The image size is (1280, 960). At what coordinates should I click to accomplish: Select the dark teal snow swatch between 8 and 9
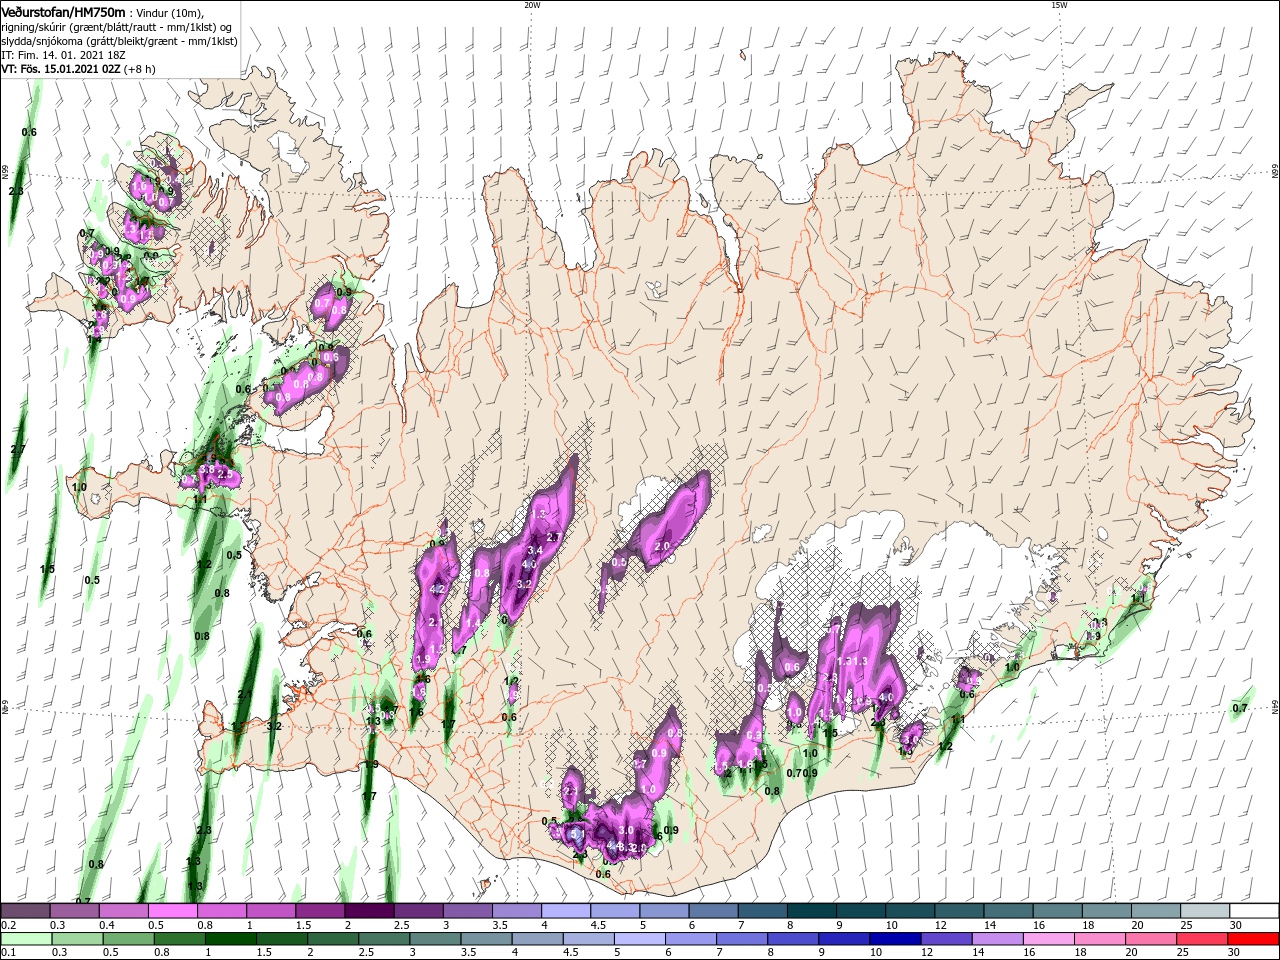coord(811,911)
